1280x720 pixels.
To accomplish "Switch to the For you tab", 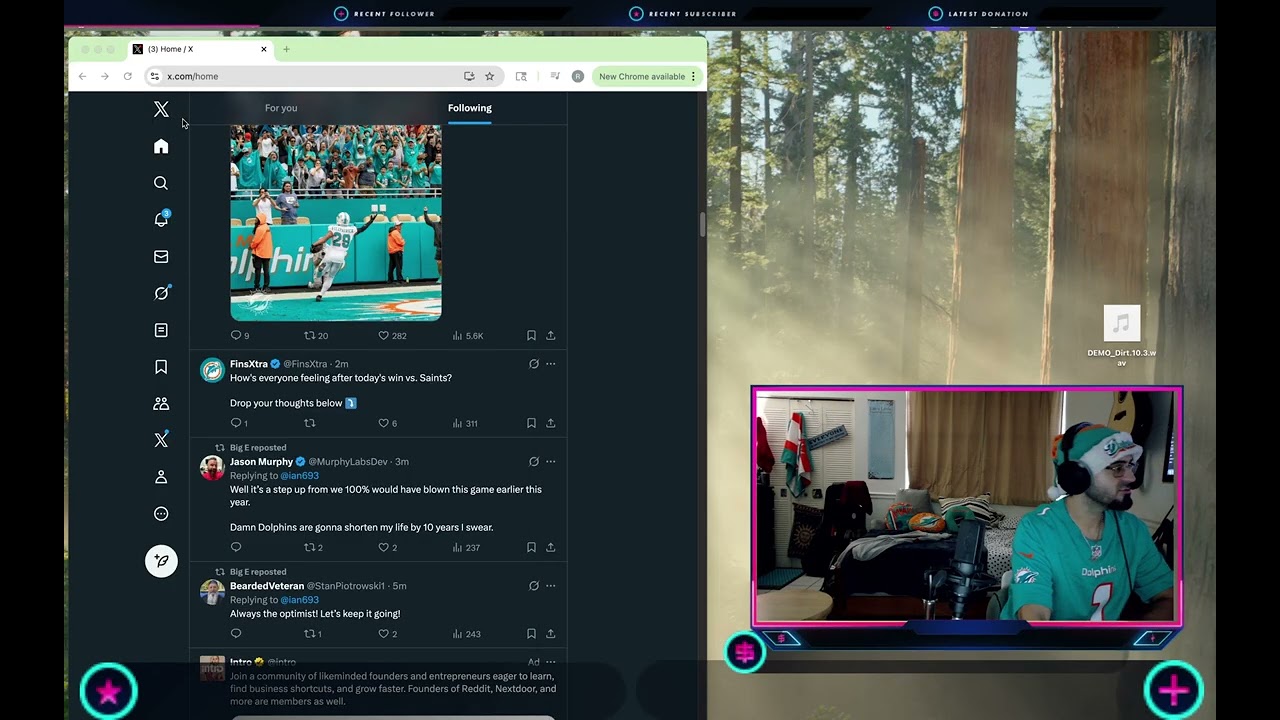I will coord(281,108).
